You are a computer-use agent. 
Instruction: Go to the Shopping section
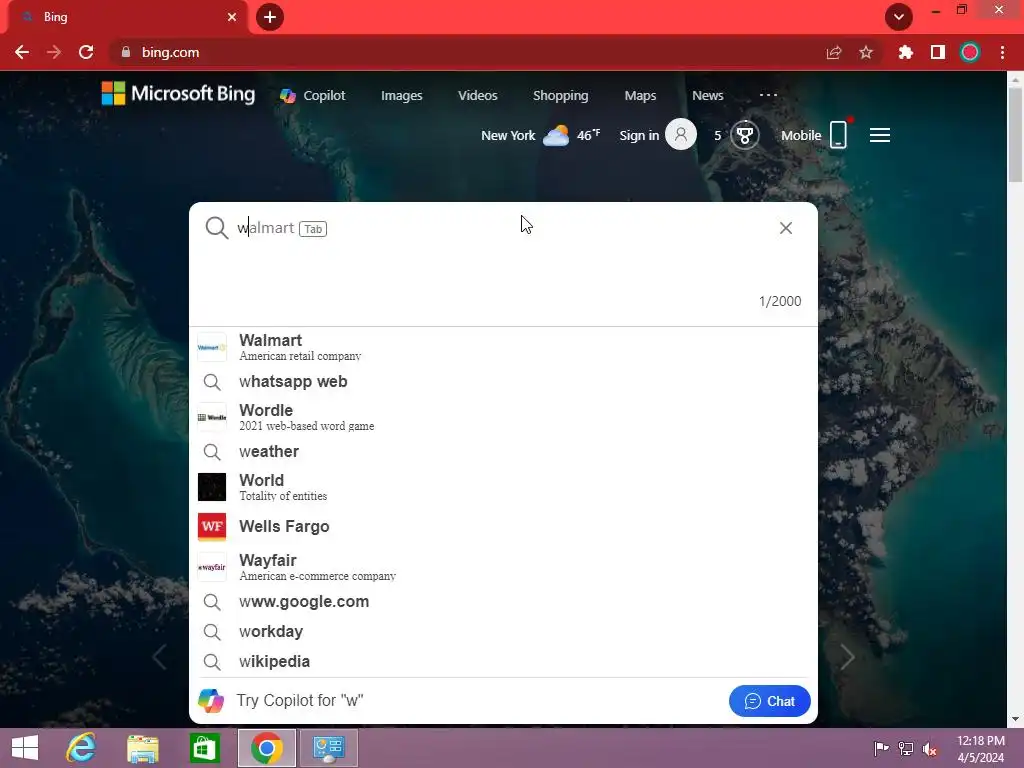(x=560, y=95)
